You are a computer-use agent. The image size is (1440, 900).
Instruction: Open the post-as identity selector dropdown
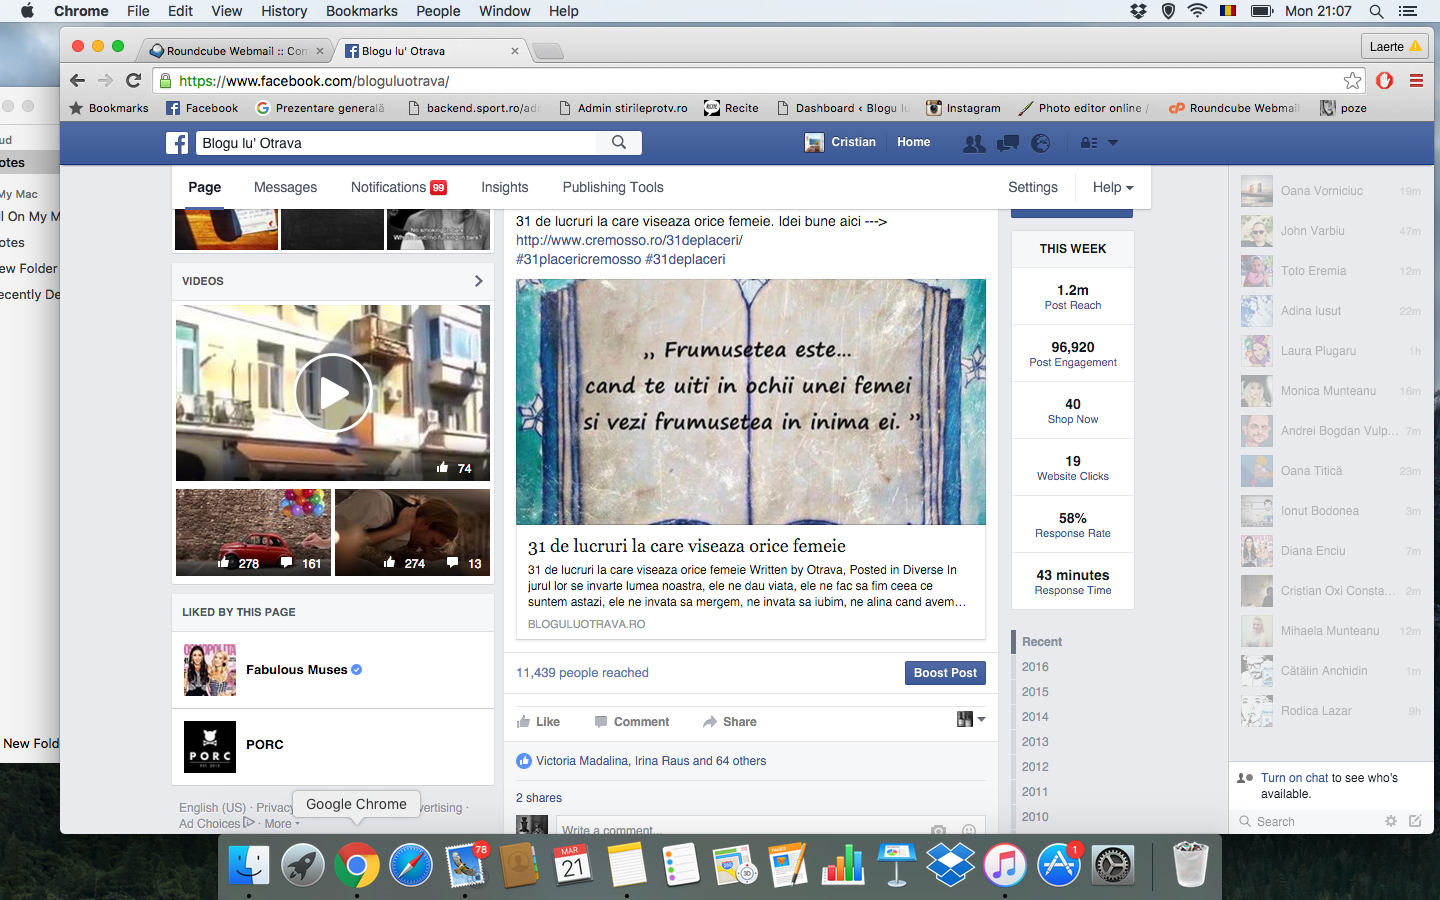click(970, 720)
